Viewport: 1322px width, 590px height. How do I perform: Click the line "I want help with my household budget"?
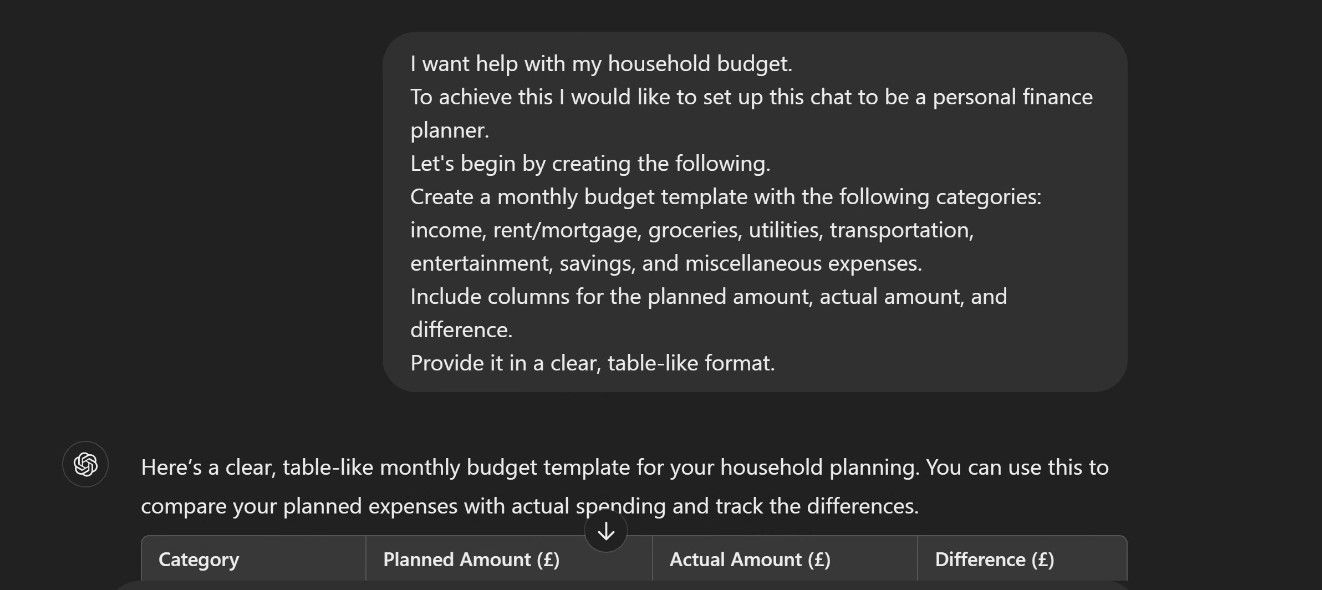600,64
